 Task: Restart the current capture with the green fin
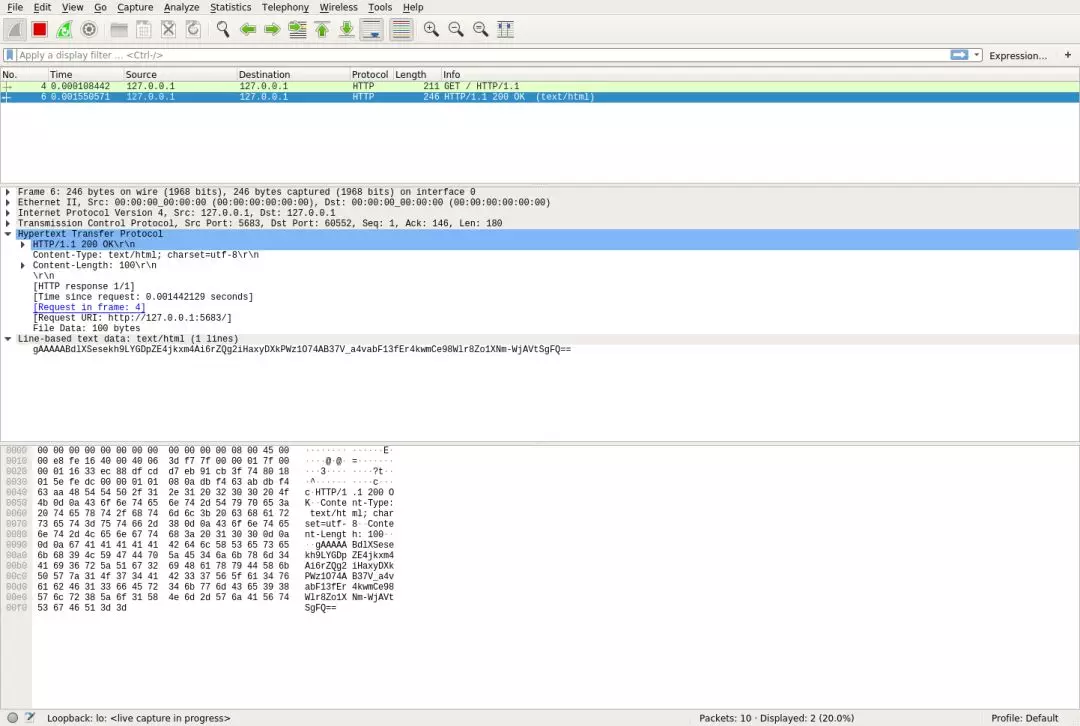64,30
